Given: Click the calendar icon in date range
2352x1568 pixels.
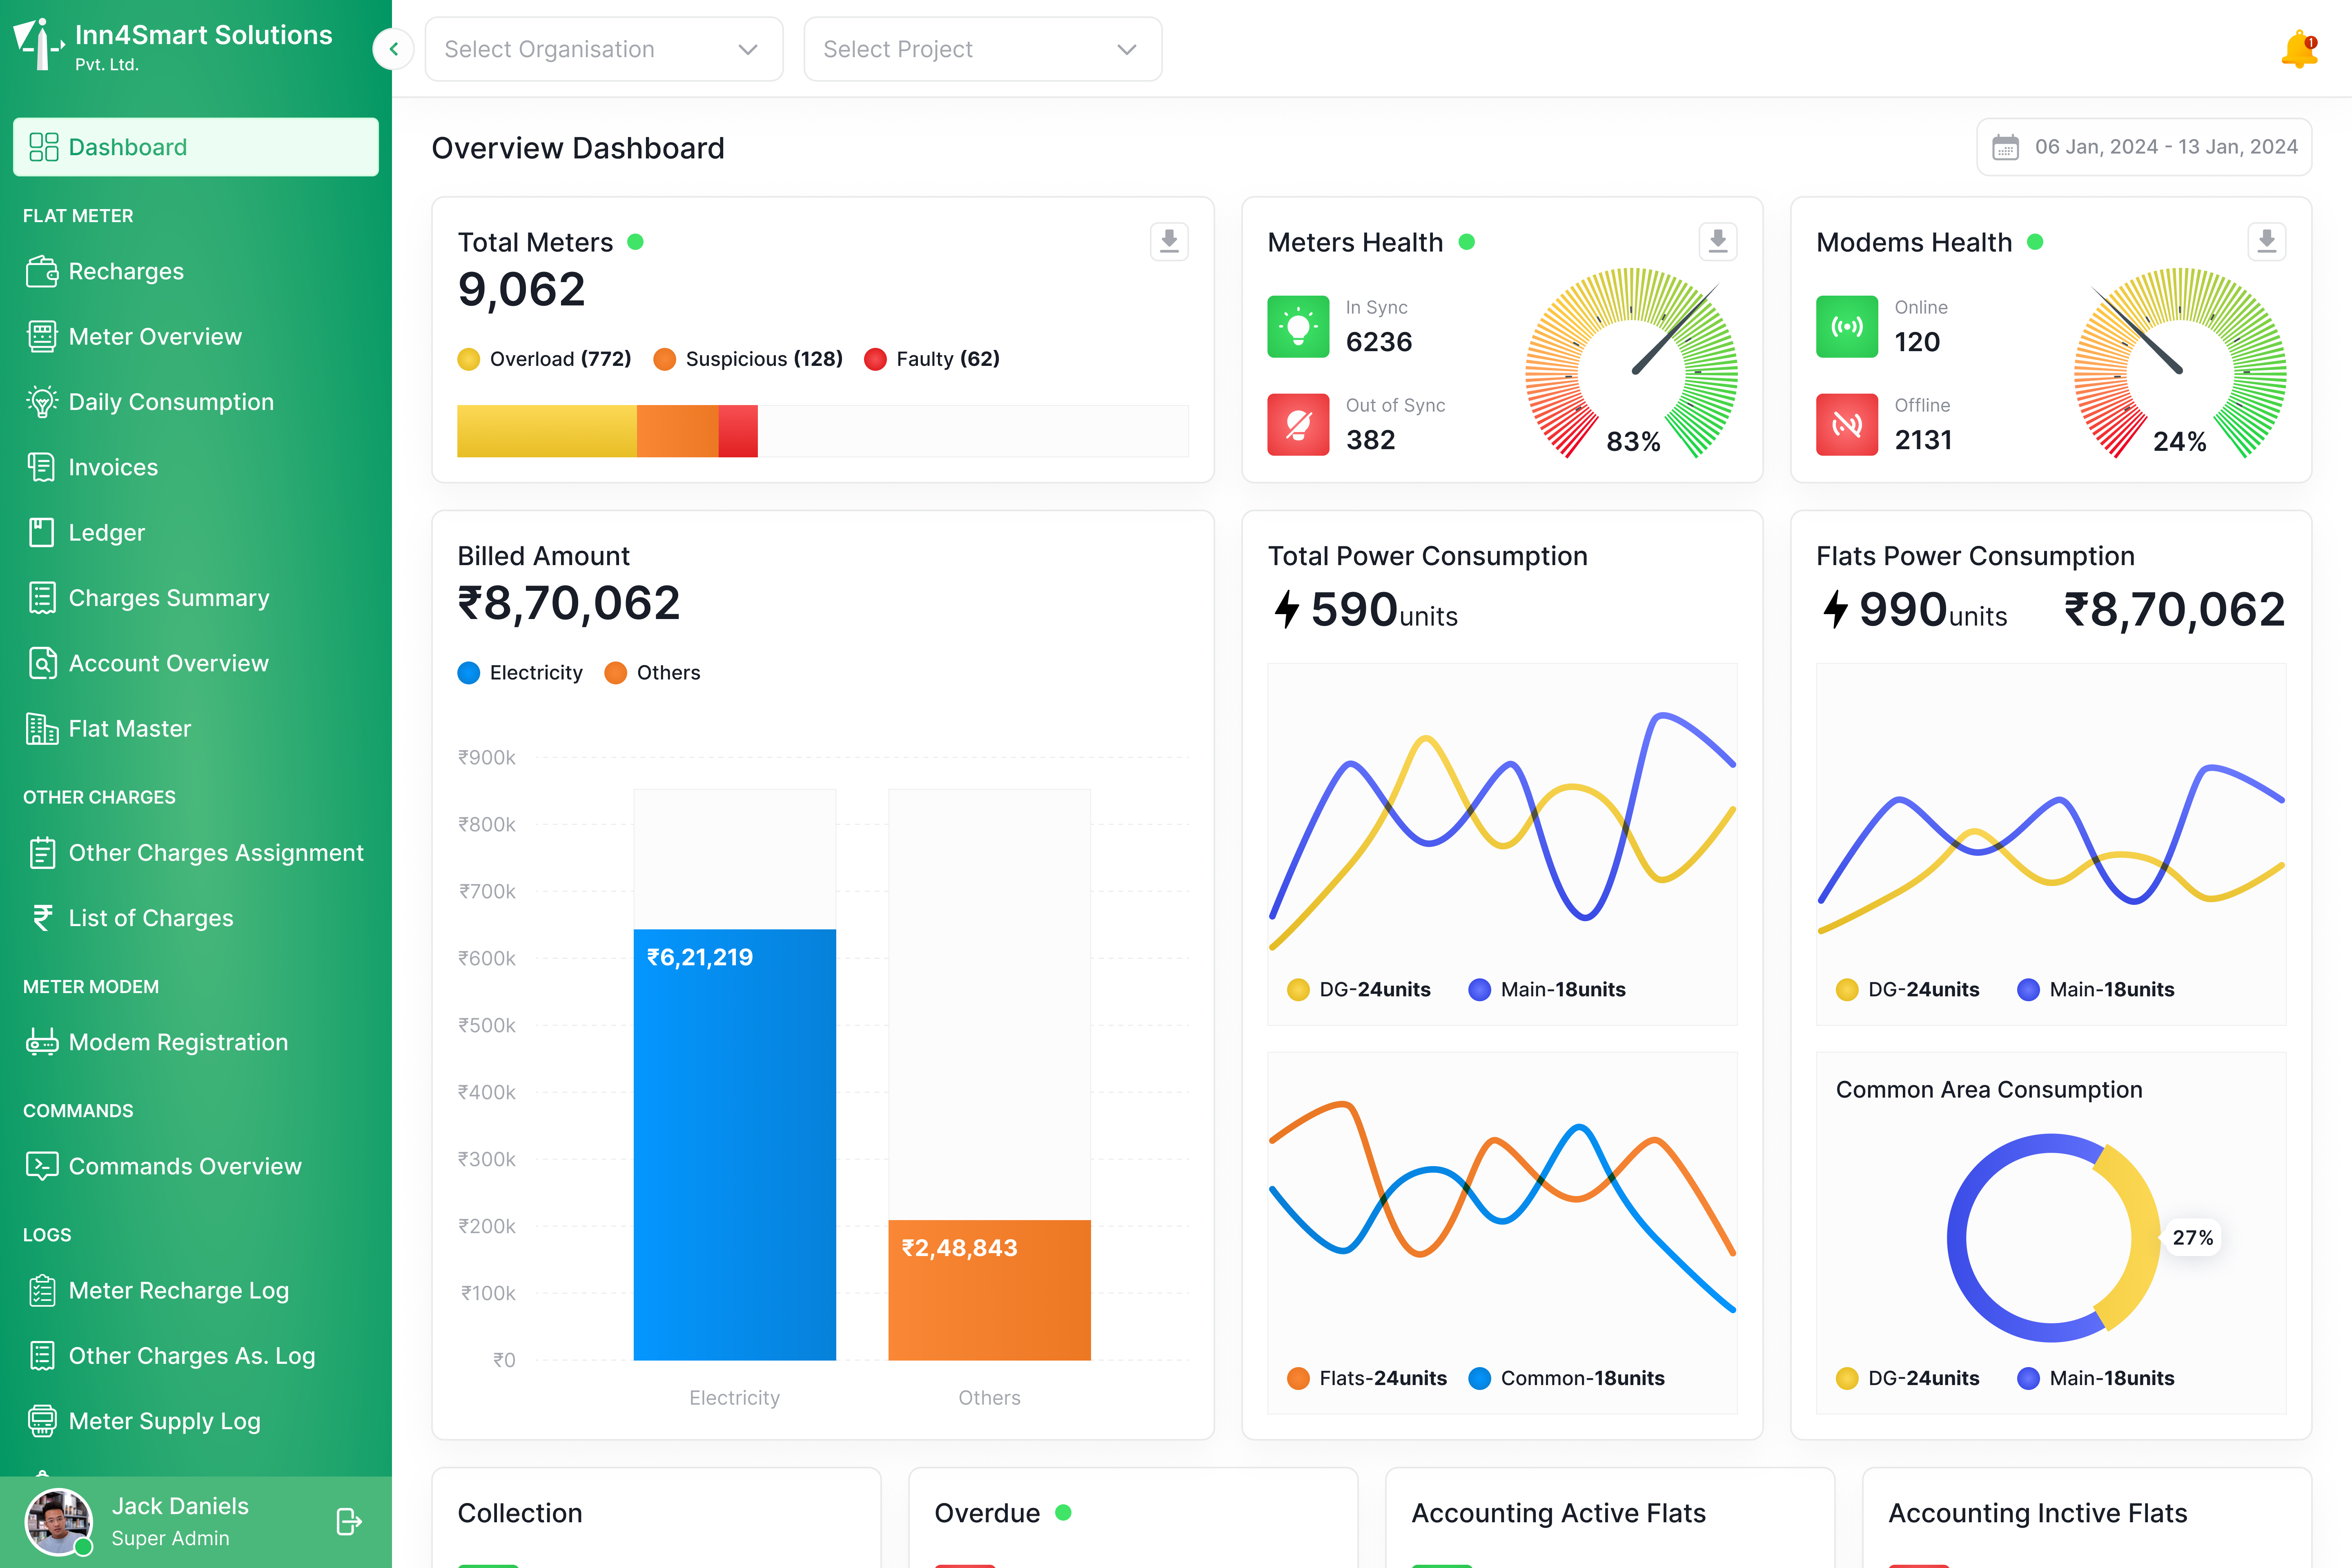Looking at the screenshot, I should pyautogui.click(x=2005, y=147).
